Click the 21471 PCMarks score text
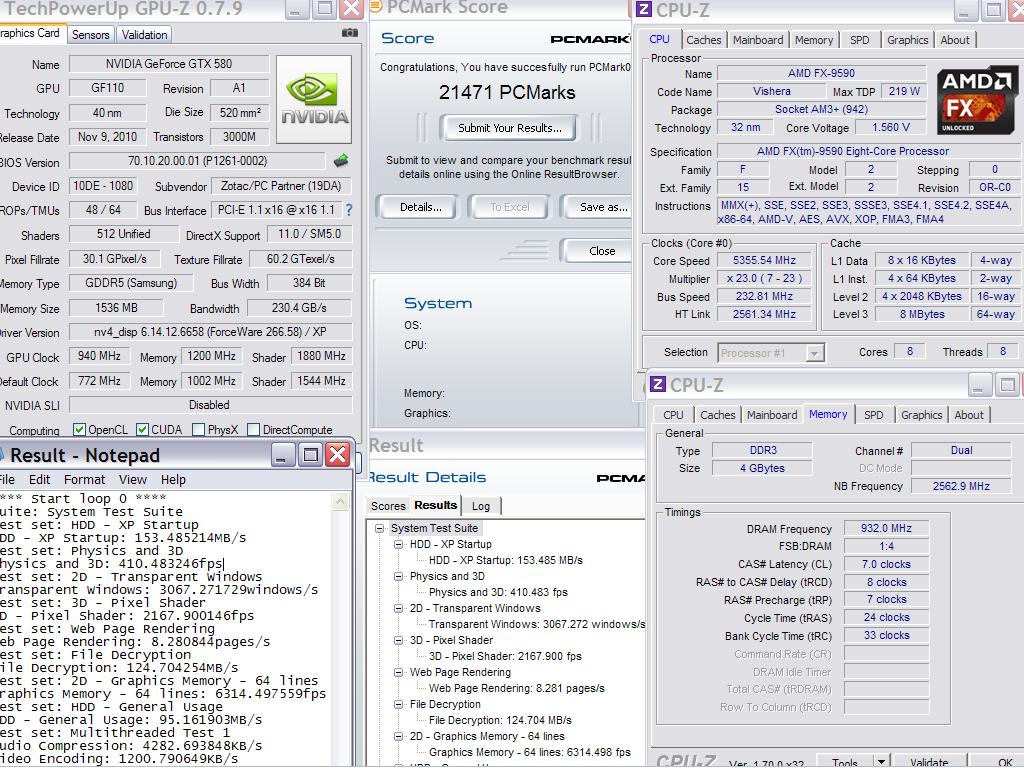Image resolution: width=1024 pixels, height=768 pixels. click(x=507, y=92)
